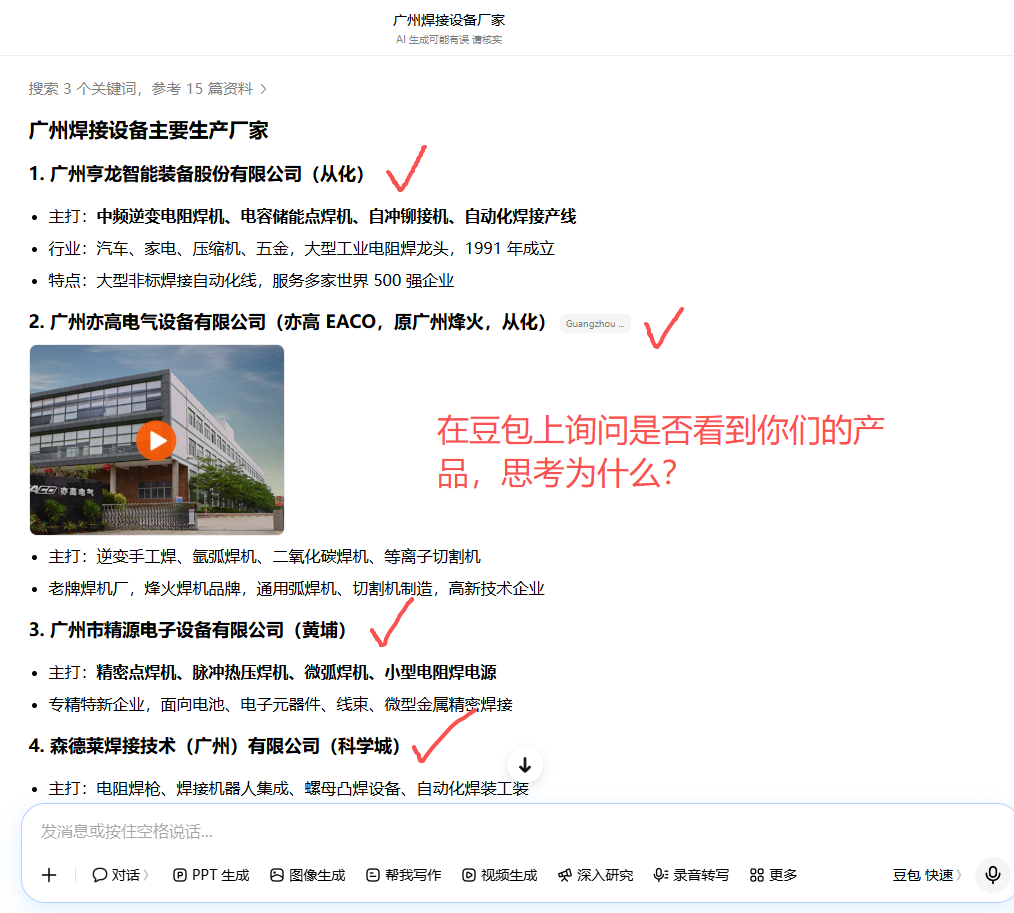Click line 老牌焊机厂，烽火焊机品牌
Viewport: 1014px width, 913px height.
click(296, 589)
